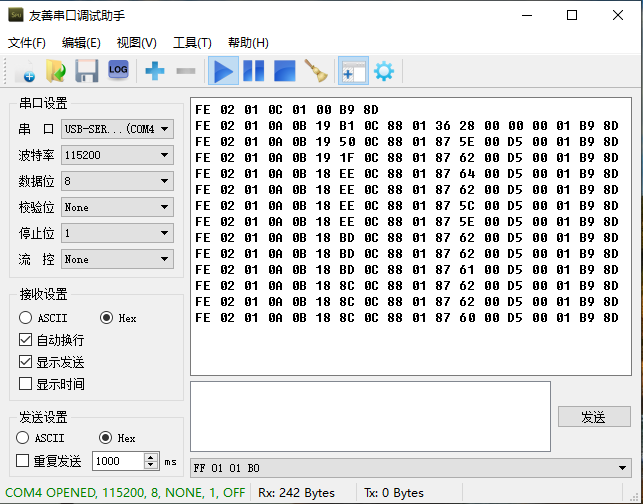This screenshot has width=643, height=504.
Task: Expand the 串口 COM port dropdown
Action: (117, 129)
